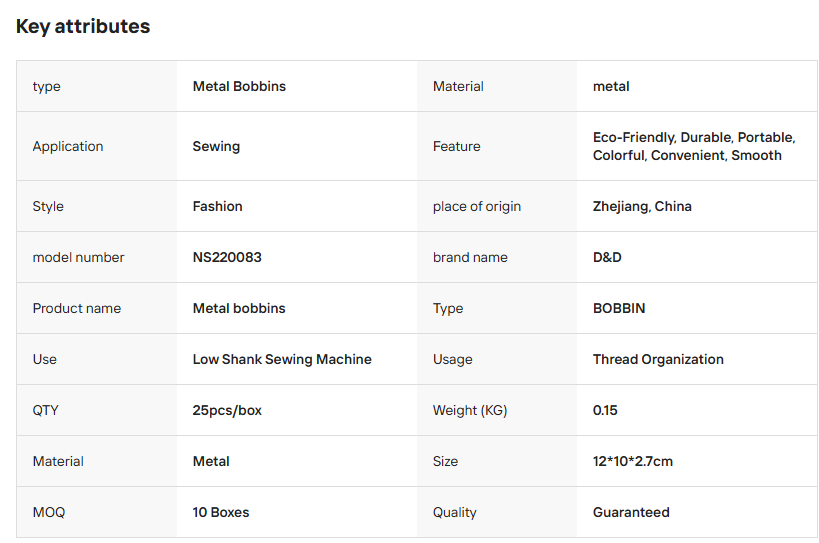Select the Sewing application value
Viewport: 819px width, 543px height.
[216, 146]
